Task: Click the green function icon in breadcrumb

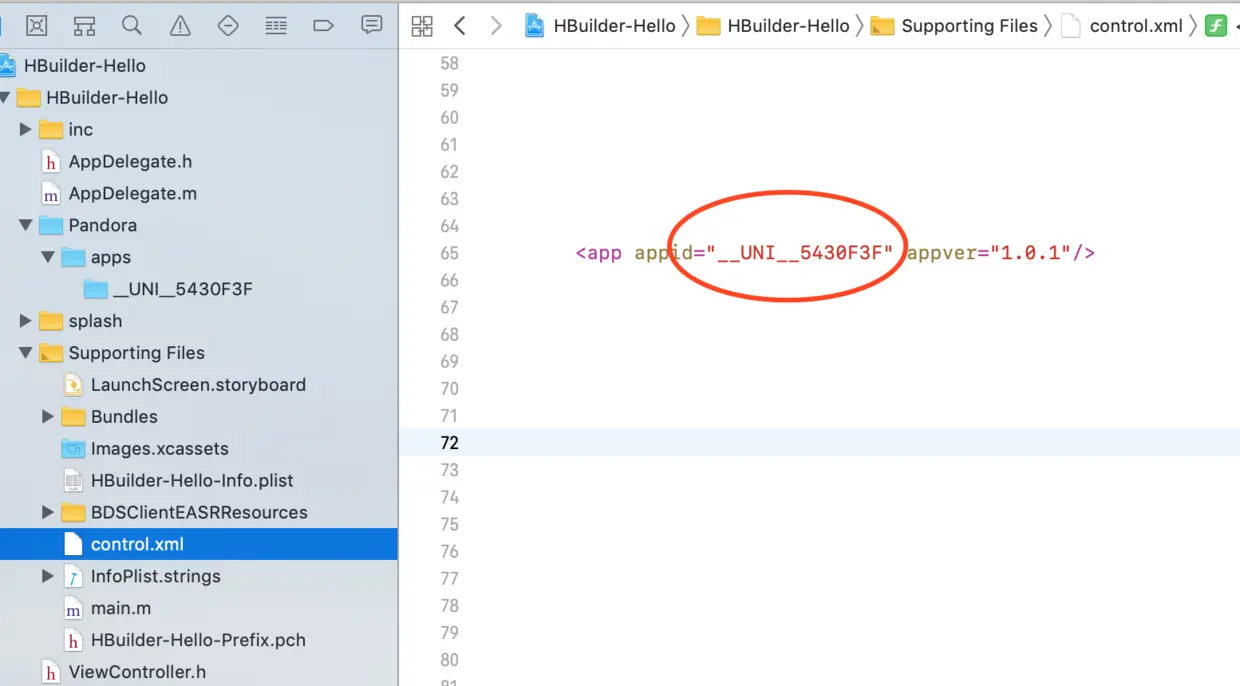Action: [1216, 26]
